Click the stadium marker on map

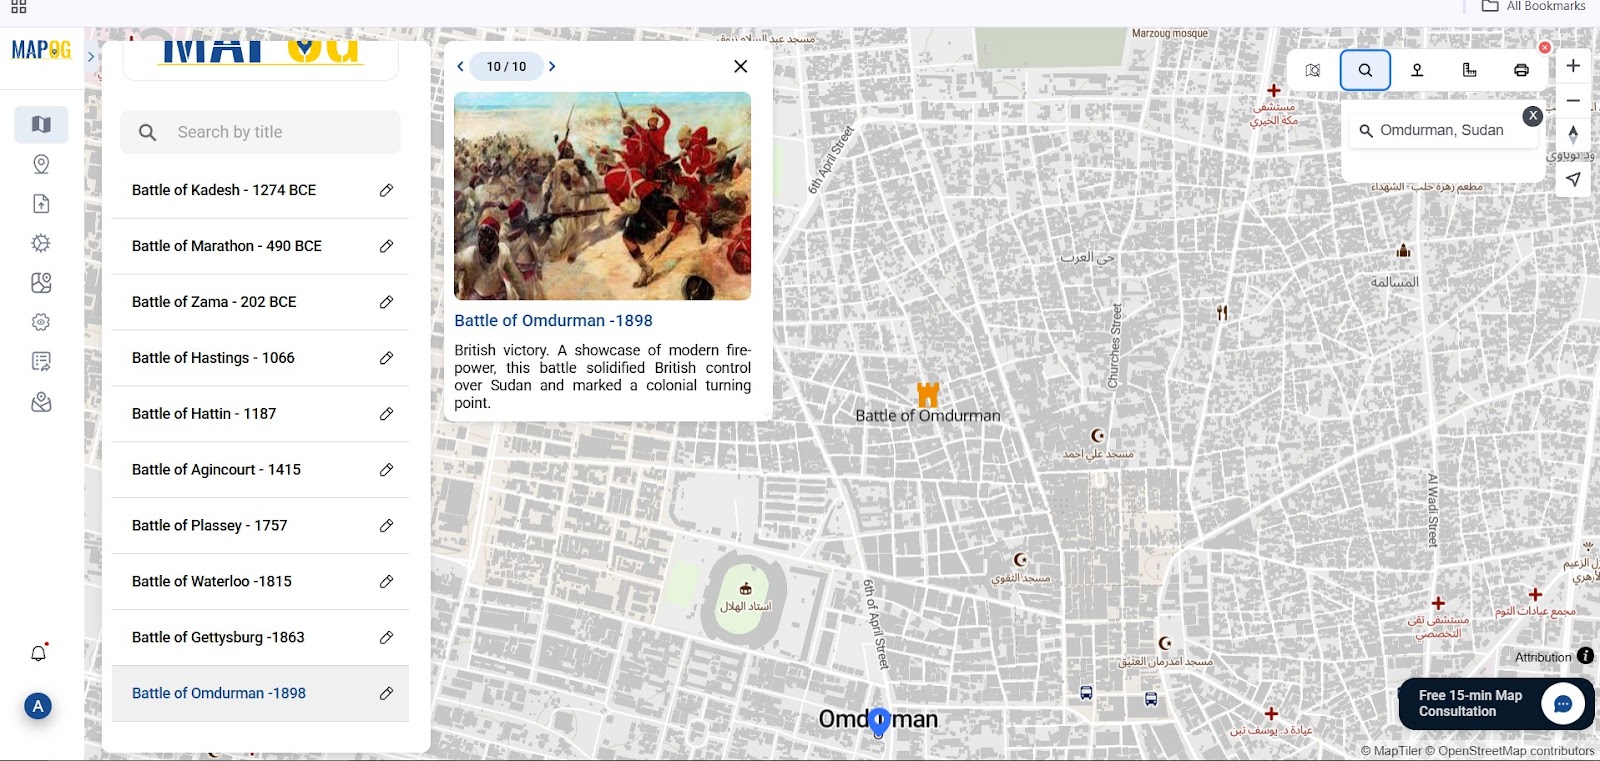(745, 589)
